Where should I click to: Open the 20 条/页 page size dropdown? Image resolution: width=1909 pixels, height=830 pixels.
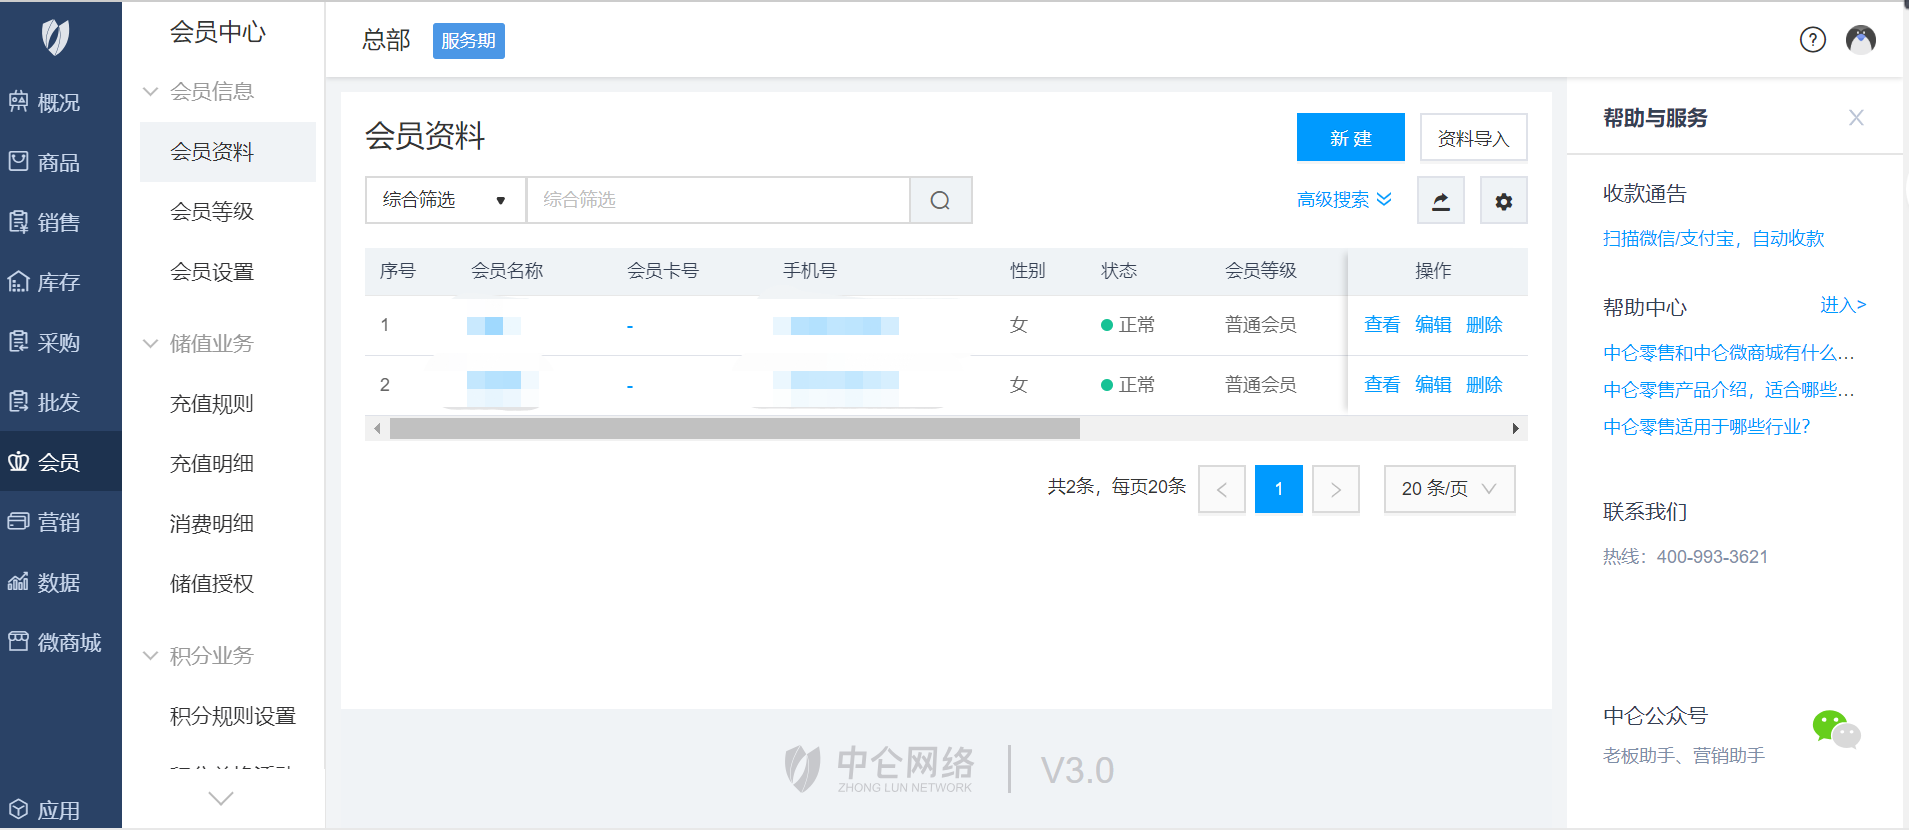coord(1448,489)
